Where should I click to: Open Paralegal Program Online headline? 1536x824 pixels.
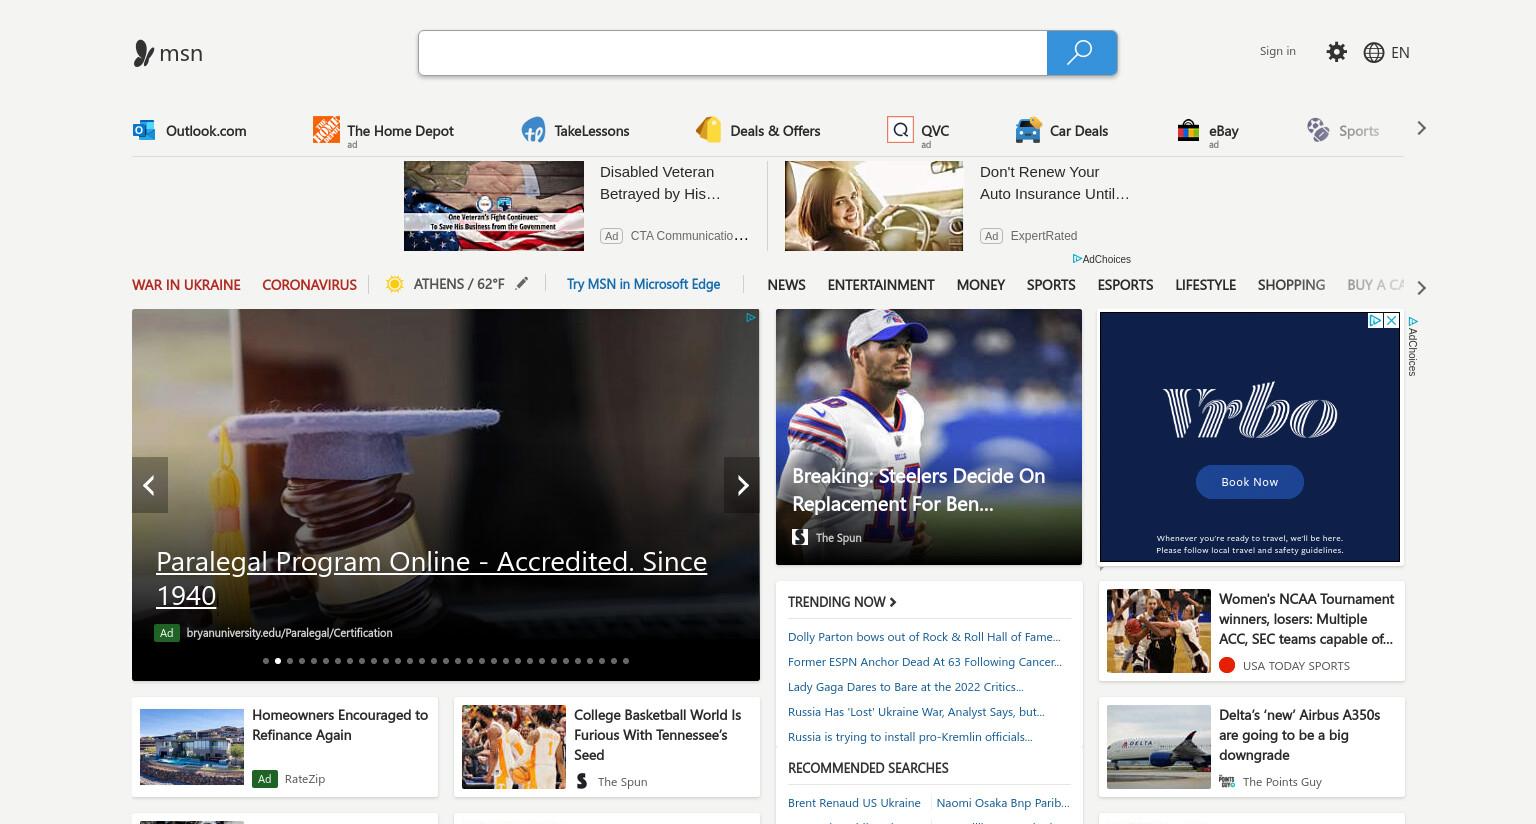point(431,578)
